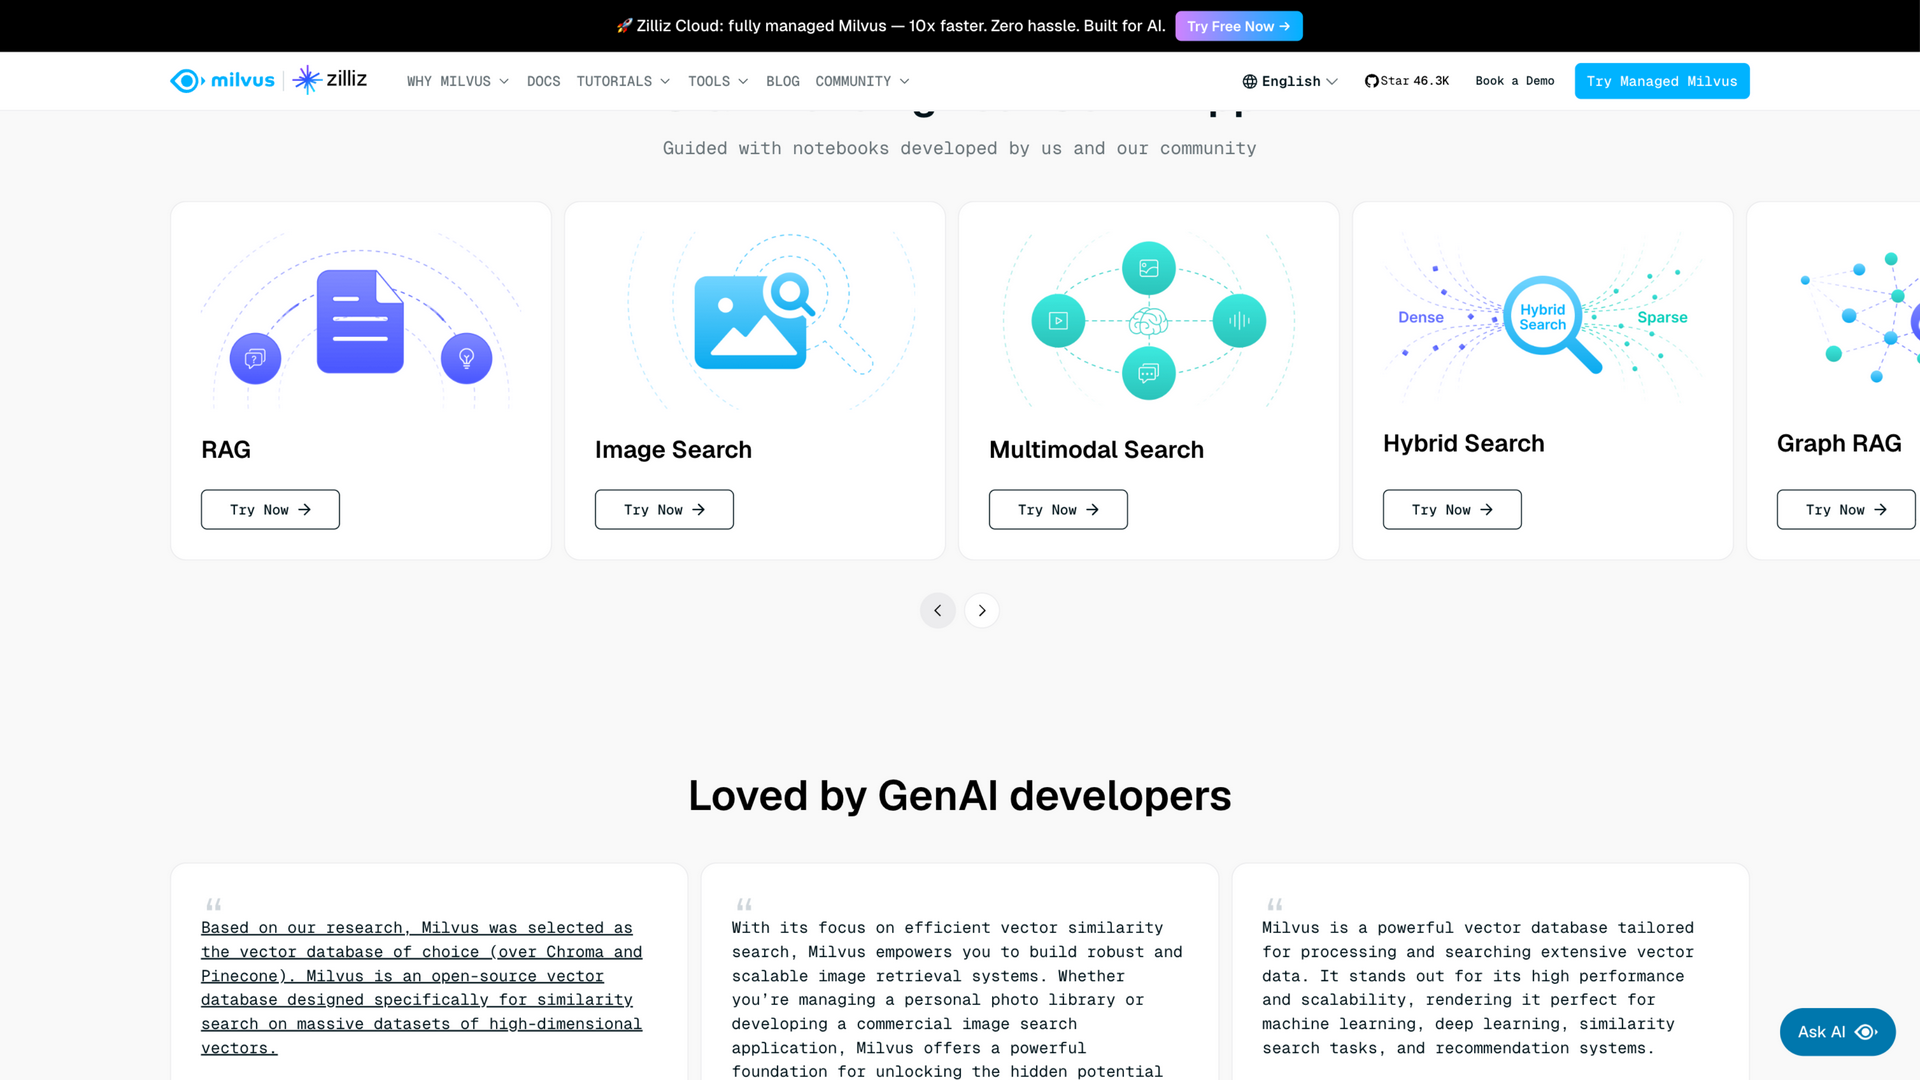Open the Milvus logo home link
The height and width of the screenshot is (1080, 1920).
click(222, 80)
